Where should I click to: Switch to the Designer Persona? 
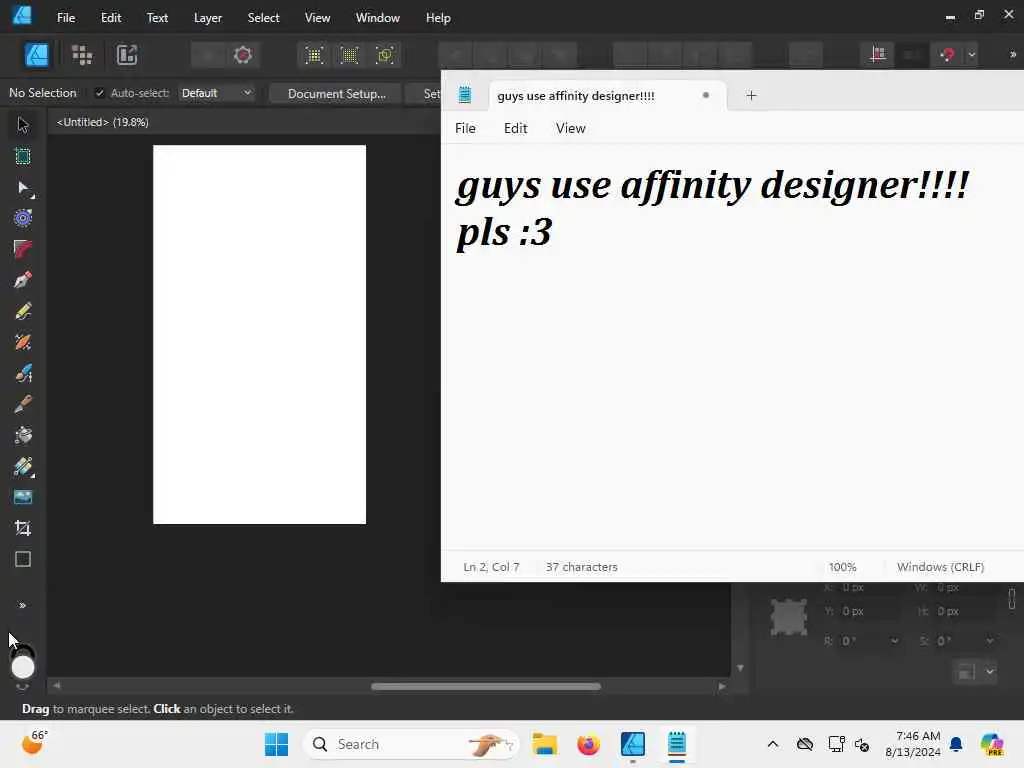[37, 55]
